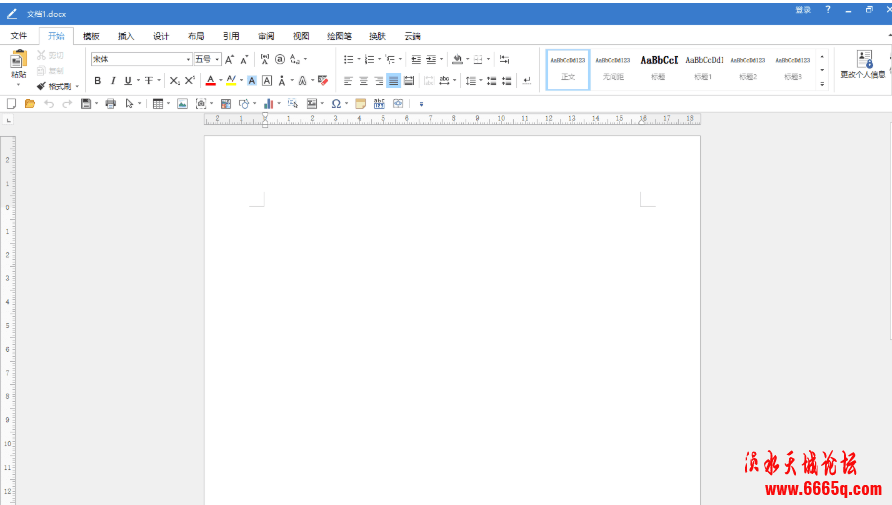
Task: Switch to the 视图 tab
Action: click(301, 36)
